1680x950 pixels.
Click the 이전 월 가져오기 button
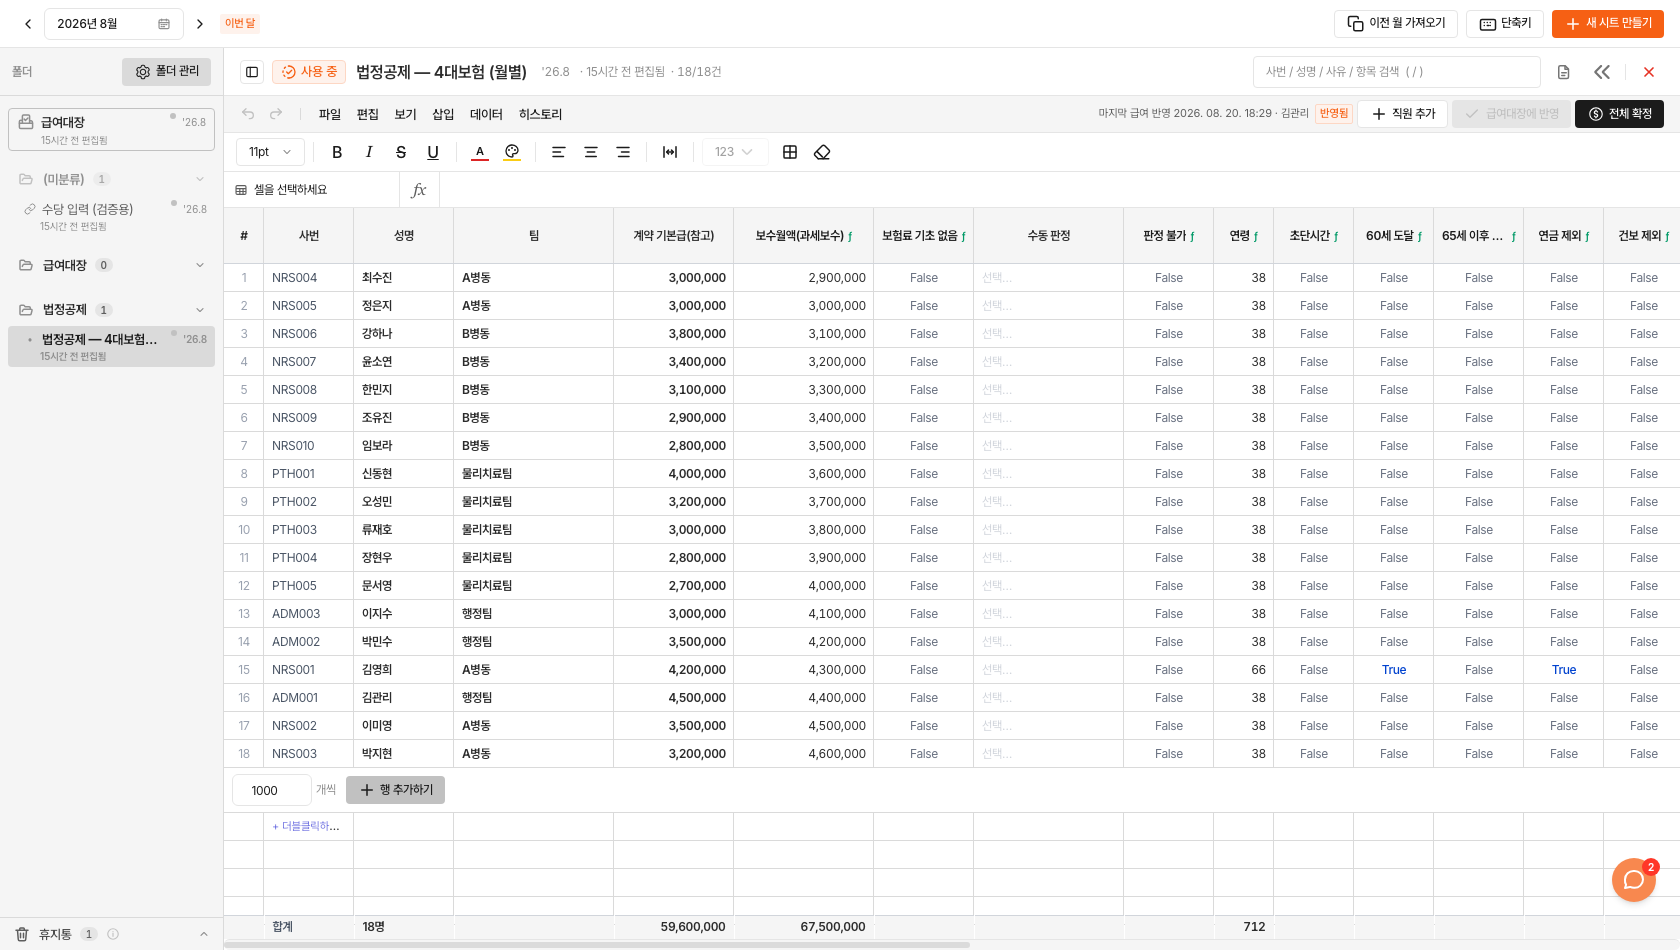[x=1396, y=24]
